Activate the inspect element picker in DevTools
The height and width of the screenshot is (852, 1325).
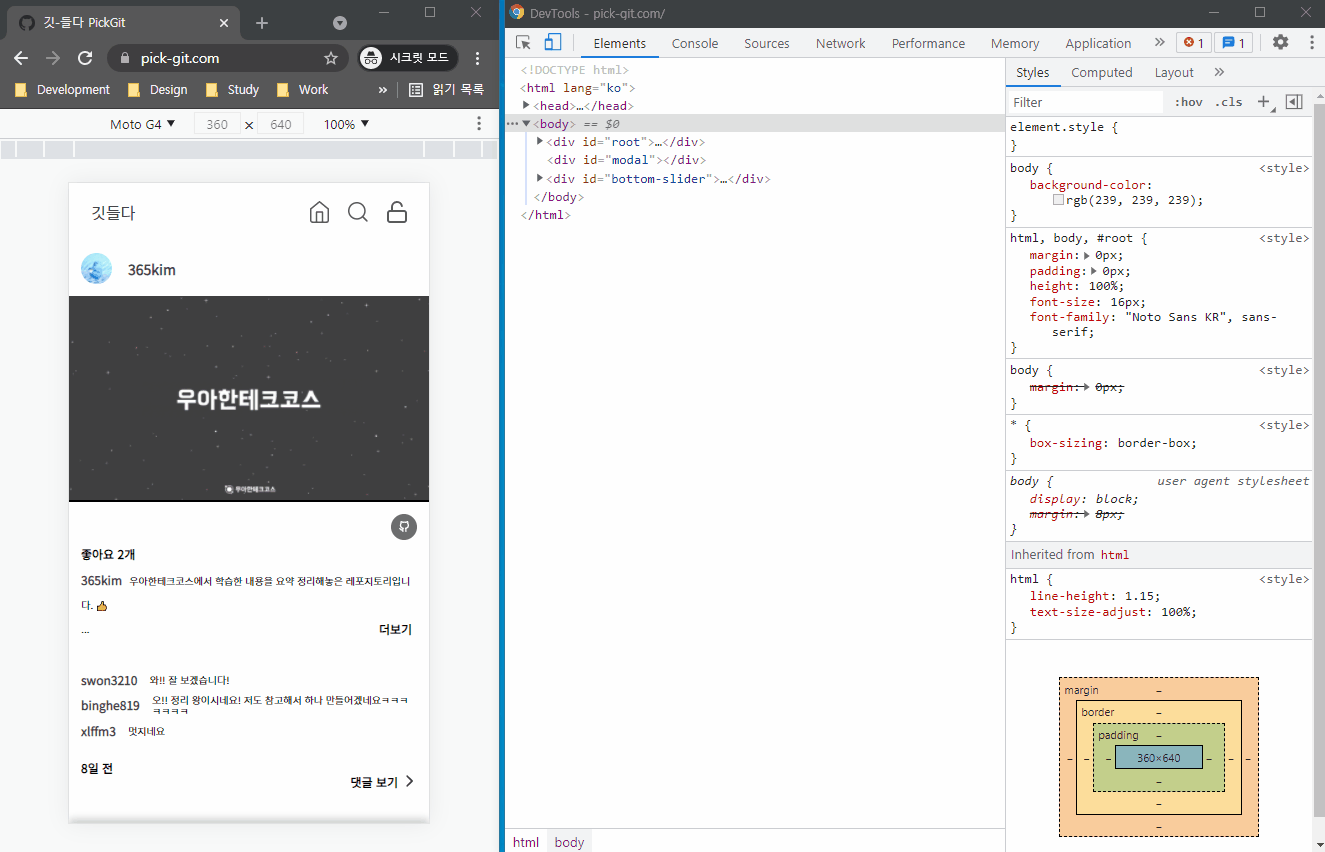(523, 42)
